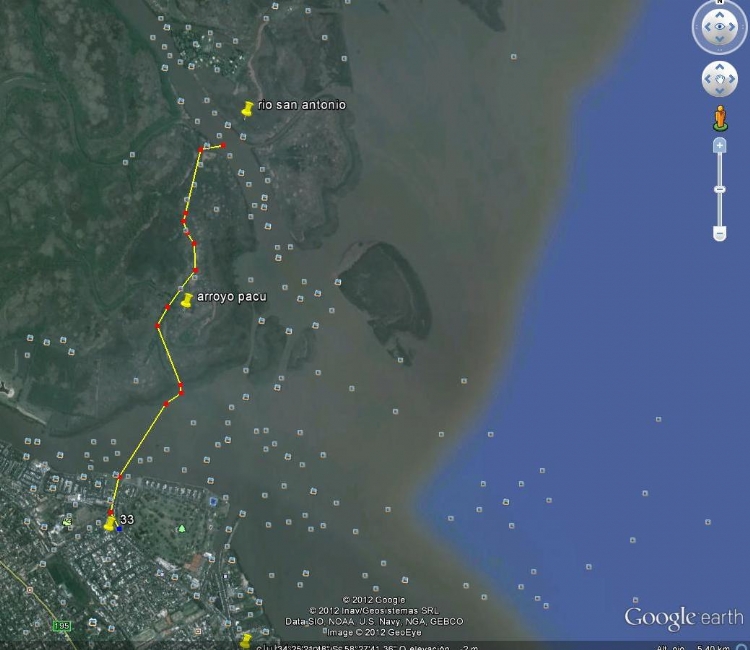Viewport: 750px width, 650px height.
Task: Click look-right arrow on the look joystick
Action: click(732, 27)
